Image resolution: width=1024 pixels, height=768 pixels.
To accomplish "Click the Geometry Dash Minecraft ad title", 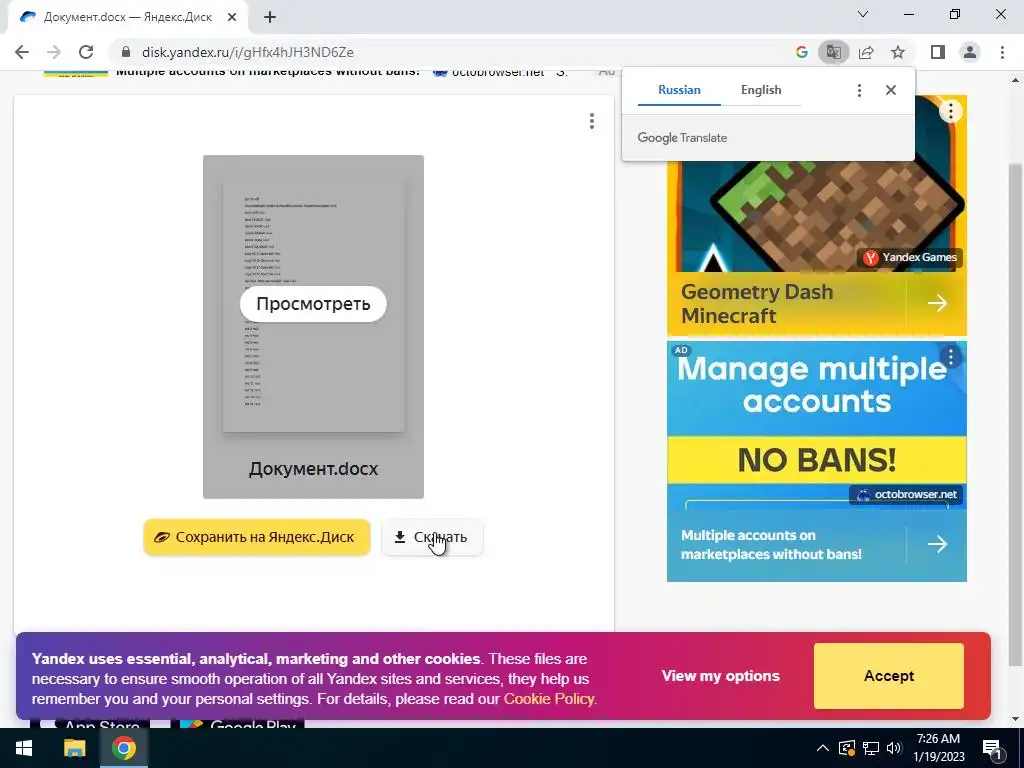I will pos(757,304).
